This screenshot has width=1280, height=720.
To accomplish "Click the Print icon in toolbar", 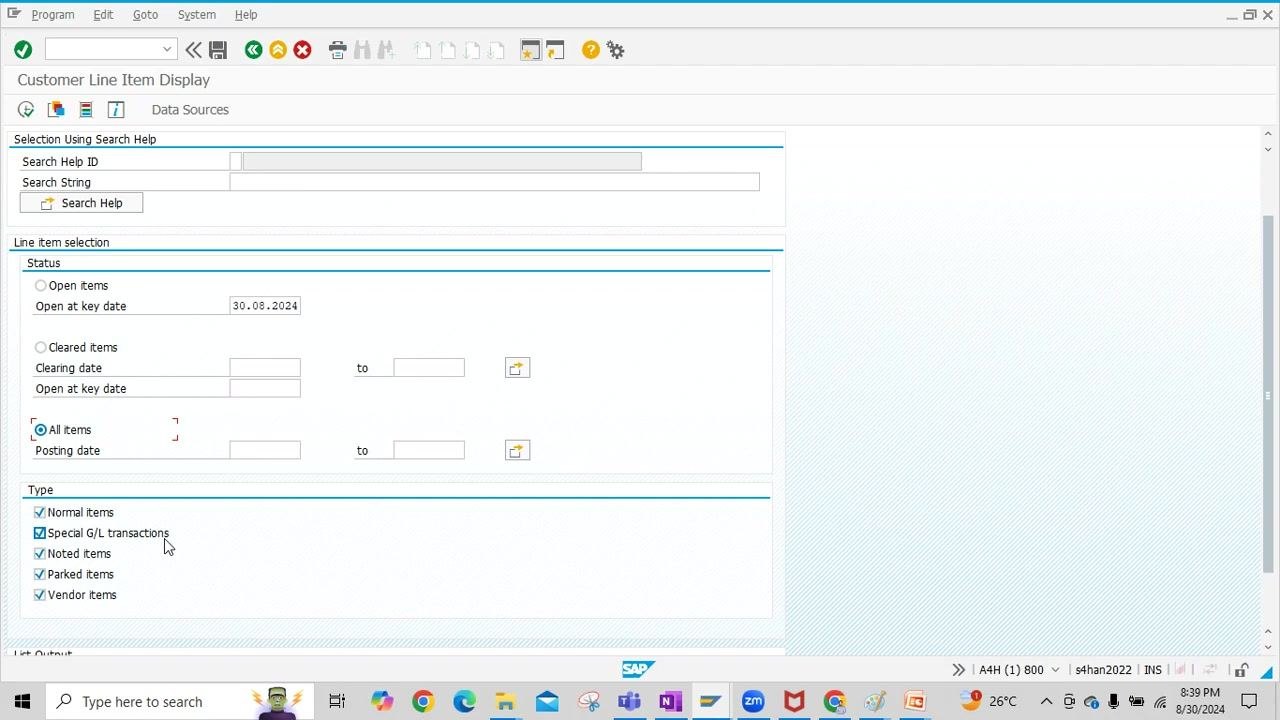I will coord(338,50).
